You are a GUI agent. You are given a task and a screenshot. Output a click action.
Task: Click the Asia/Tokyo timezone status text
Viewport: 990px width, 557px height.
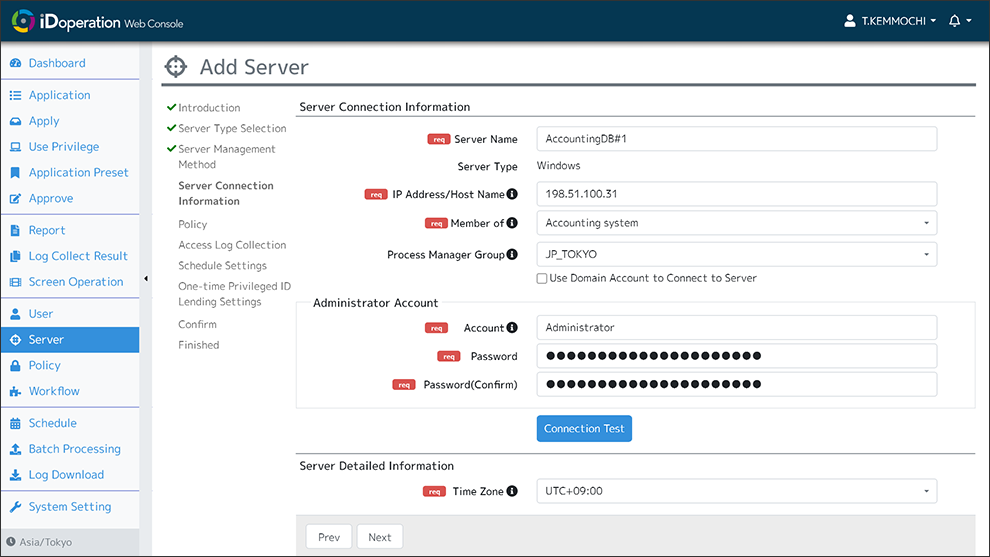click(45, 542)
